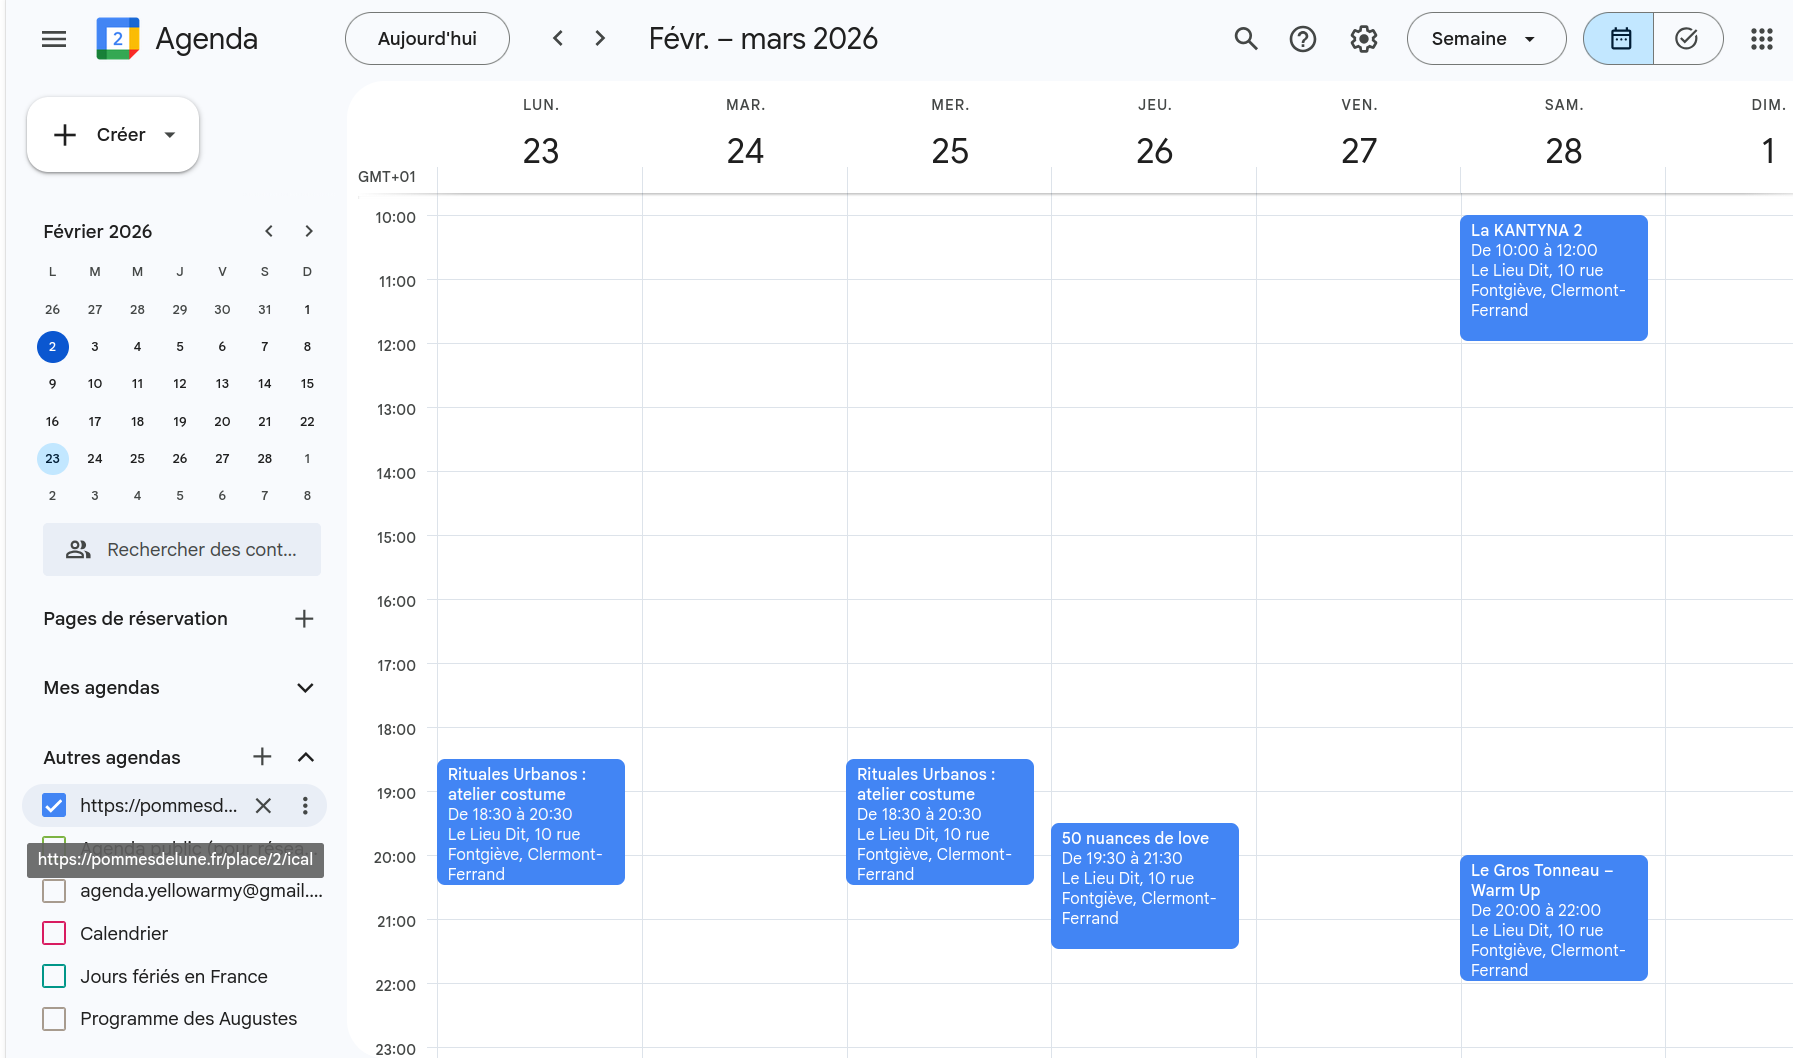Image resolution: width=1793 pixels, height=1058 pixels.
Task: Click the Rechercher des contacts field
Action: pos(182,550)
